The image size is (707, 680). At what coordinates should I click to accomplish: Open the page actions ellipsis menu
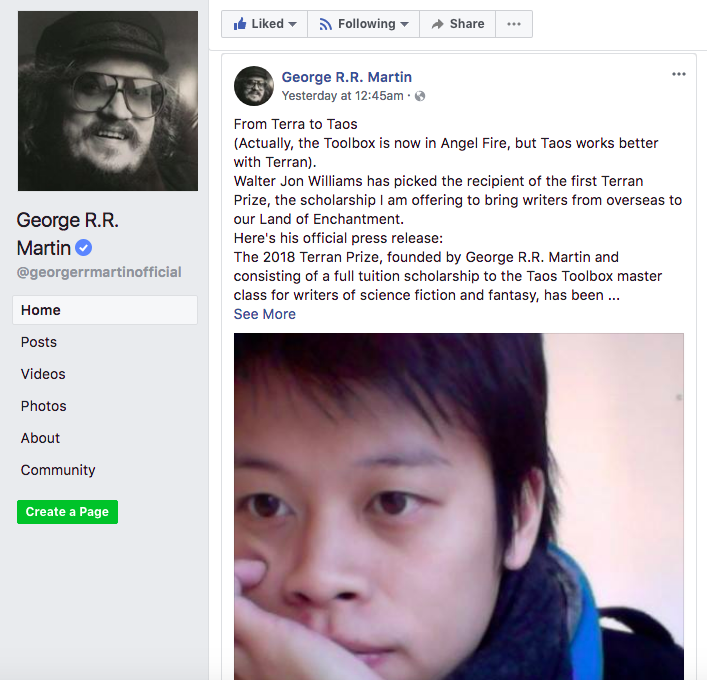pyautogui.click(x=514, y=24)
